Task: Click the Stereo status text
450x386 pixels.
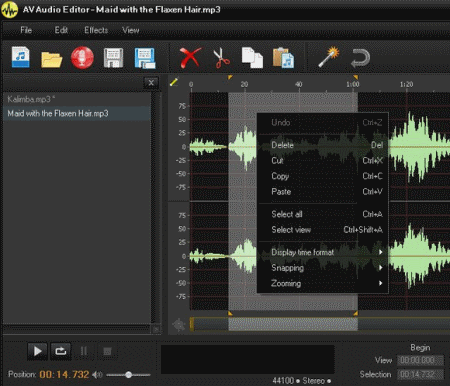Action: tap(314, 381)
